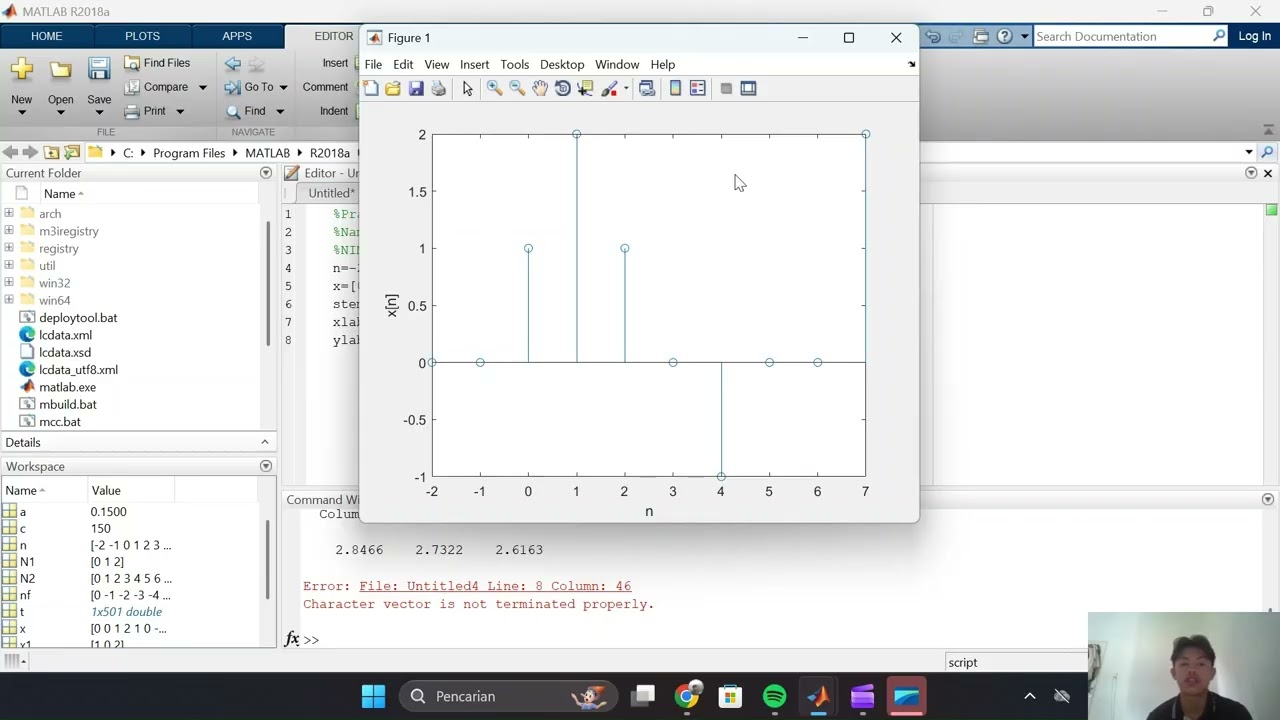Expand the win64 folder
Viewport: 1280px width, 720px height.
(x=9, y=300)
